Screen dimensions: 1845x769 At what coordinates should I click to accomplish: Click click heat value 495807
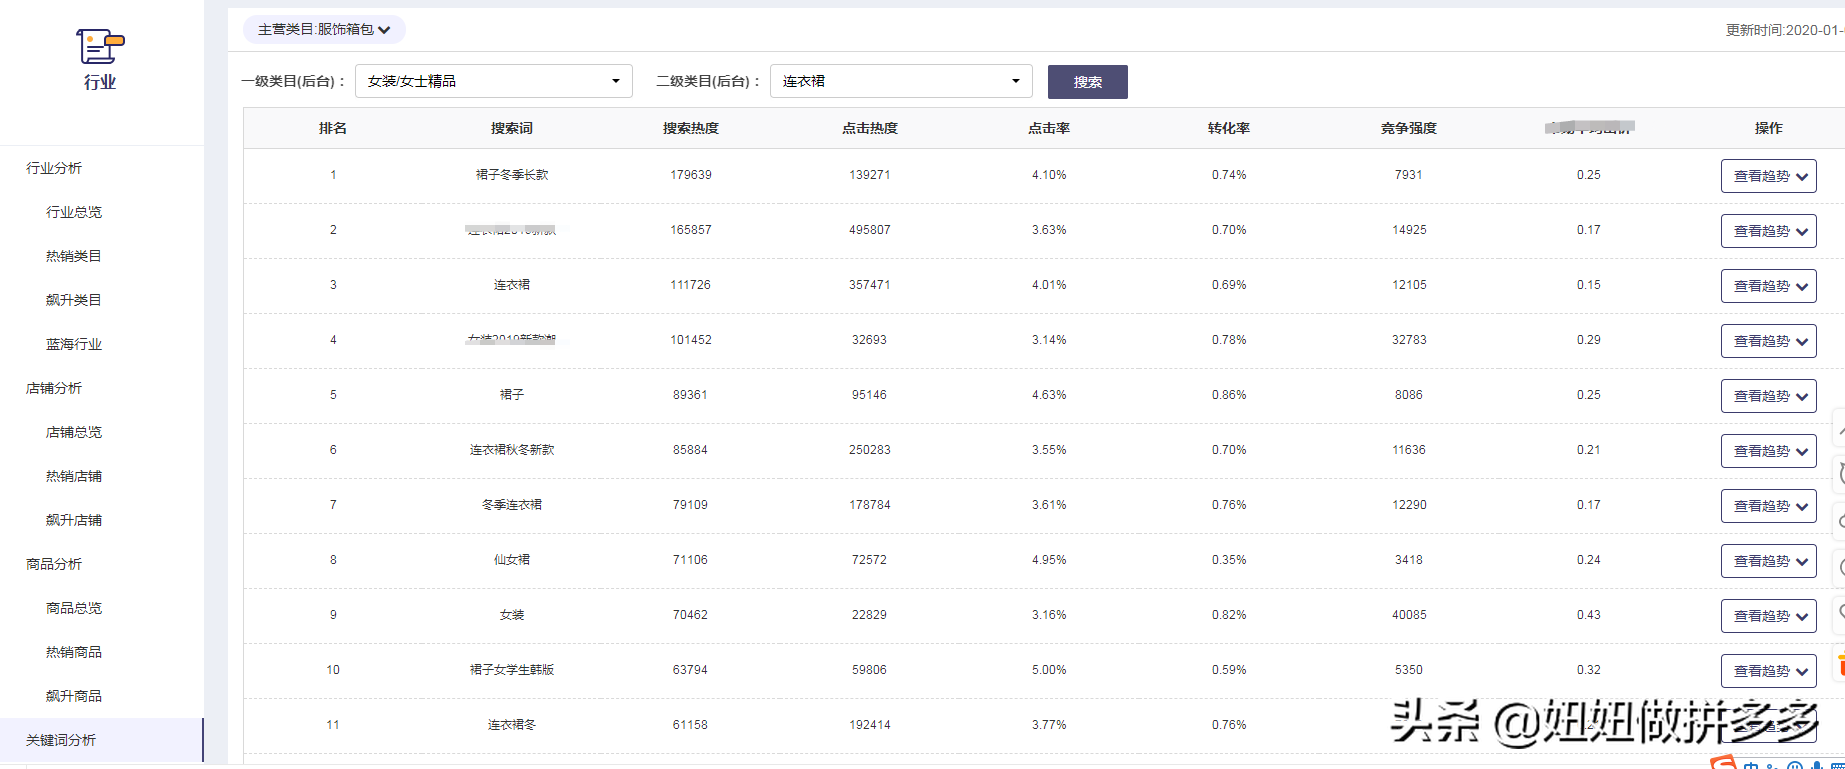coord(870,230)
